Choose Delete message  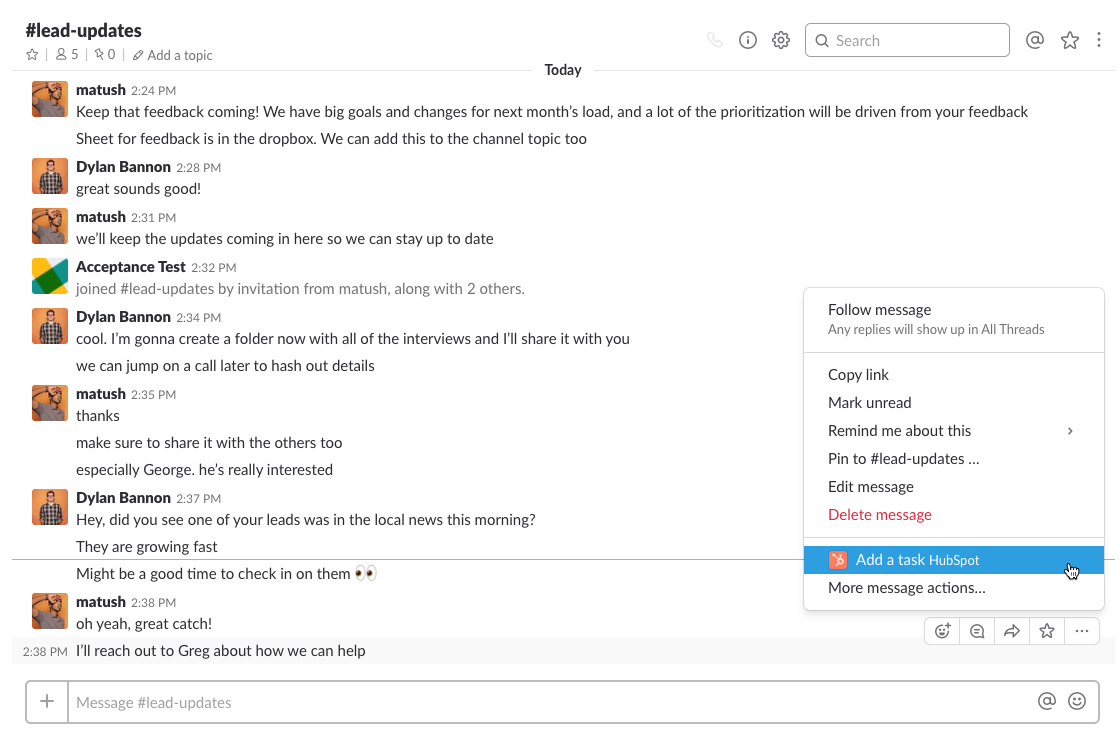(x=954, y=514)
